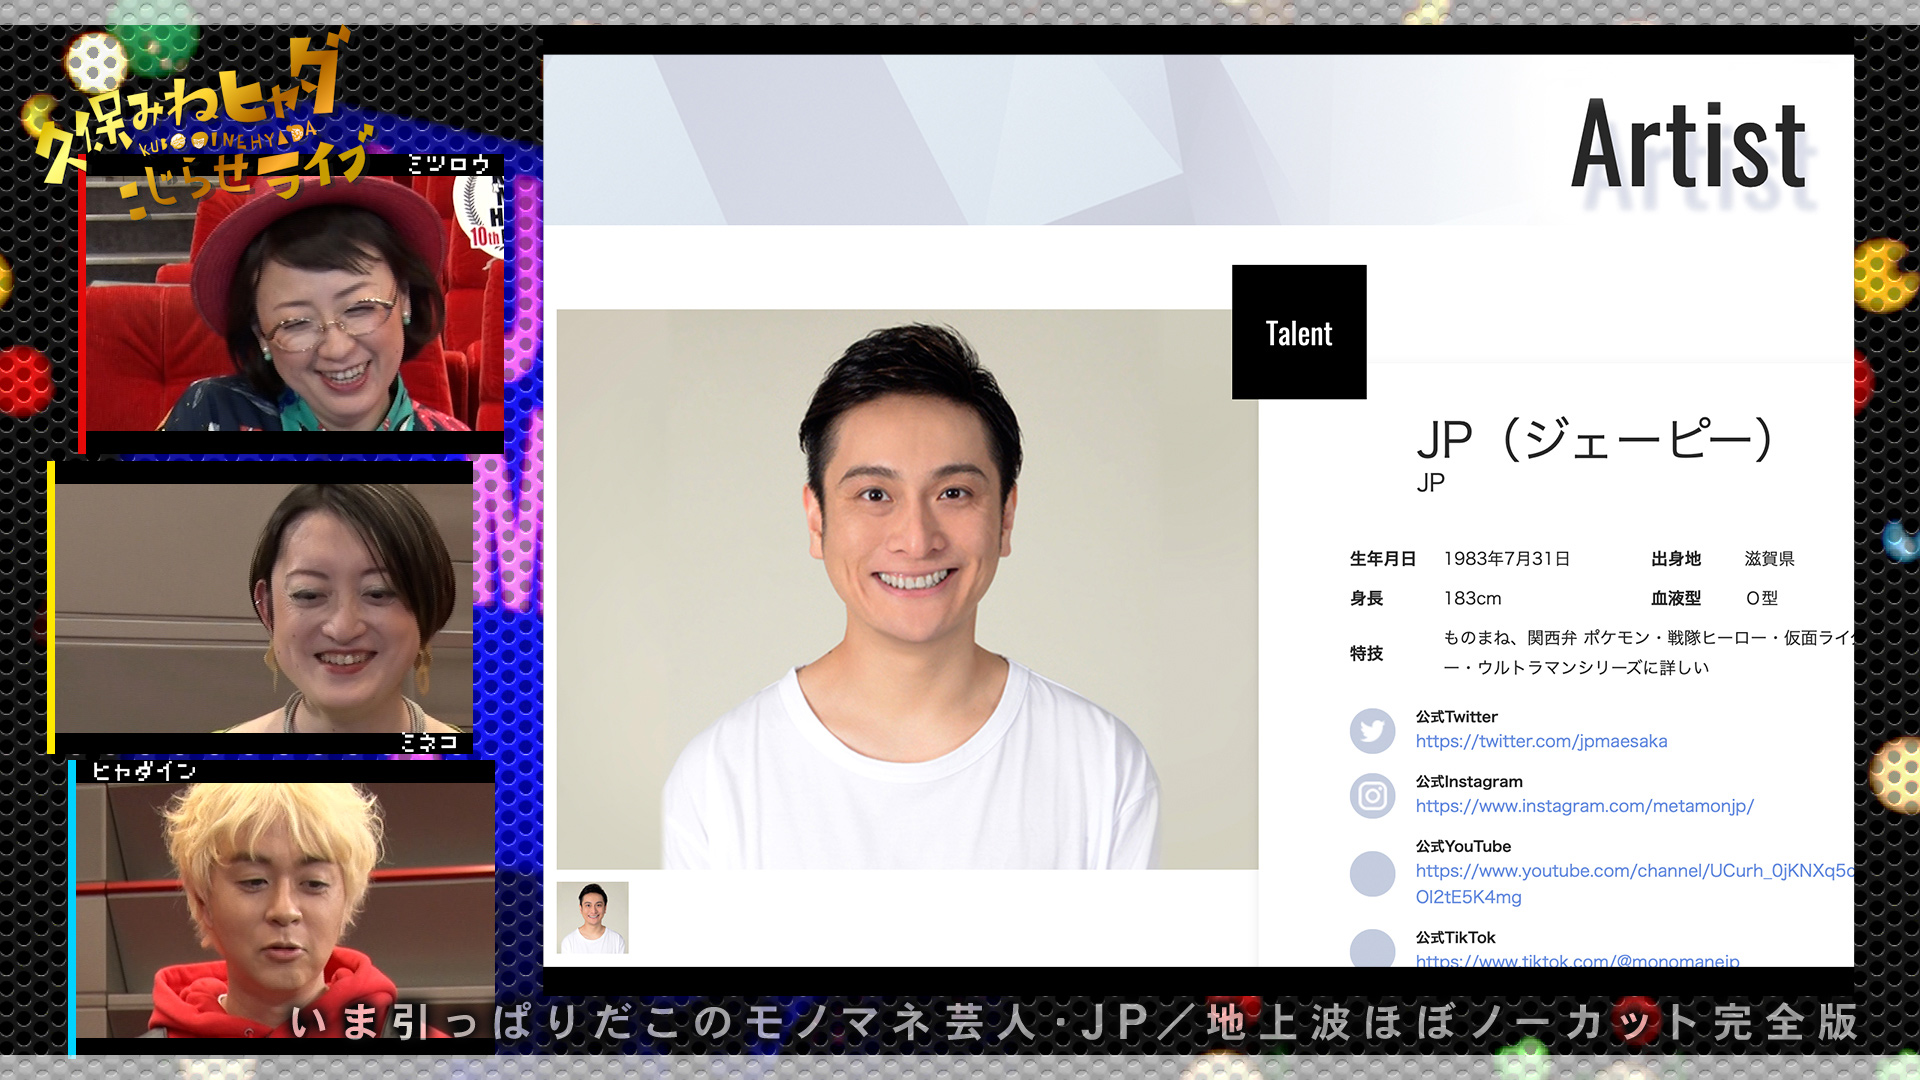Click the JP（ジェーピー） name heading
The image size is (1920, 1080).
pyautogui.click(x=1594, y=440)
